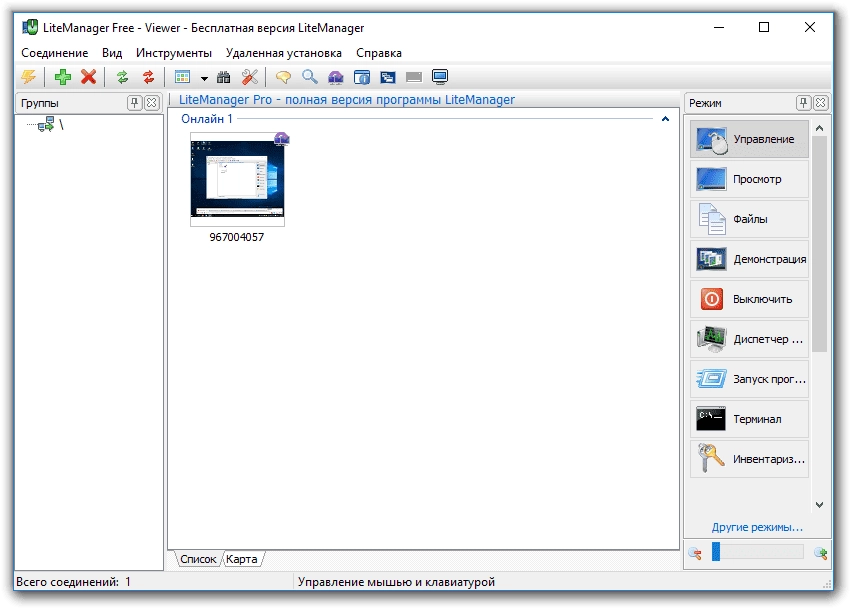This screenshot has height=610, width=851.
Task: Click the lightning bolt connect icon
Action: pyautogui.click(x=28, y=77)
